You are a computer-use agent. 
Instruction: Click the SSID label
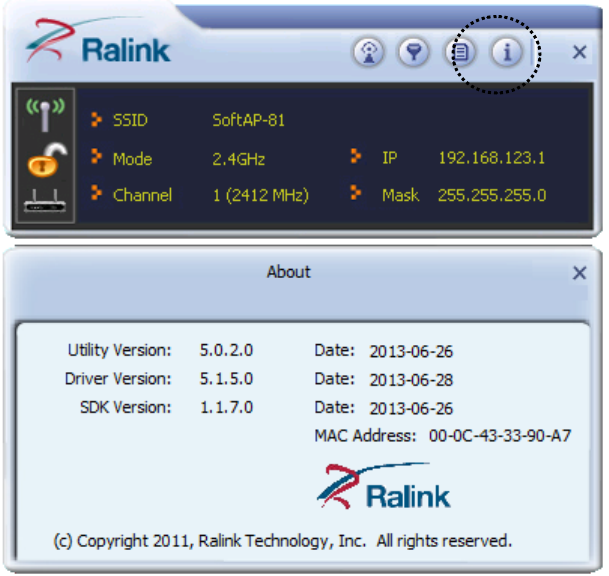coord(130,120)
